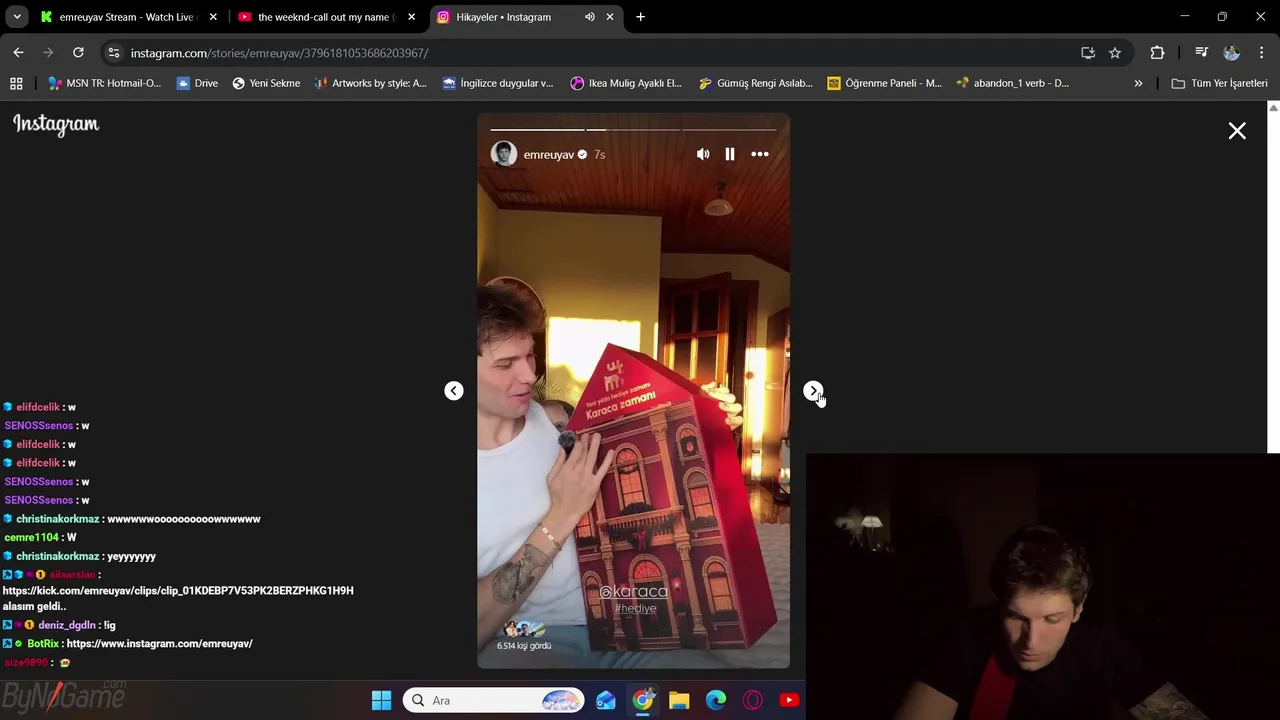Viewport: 1280px width, 720px height.
Task: Switch to the weeknd YouTube tab
Action: [325, 17]
